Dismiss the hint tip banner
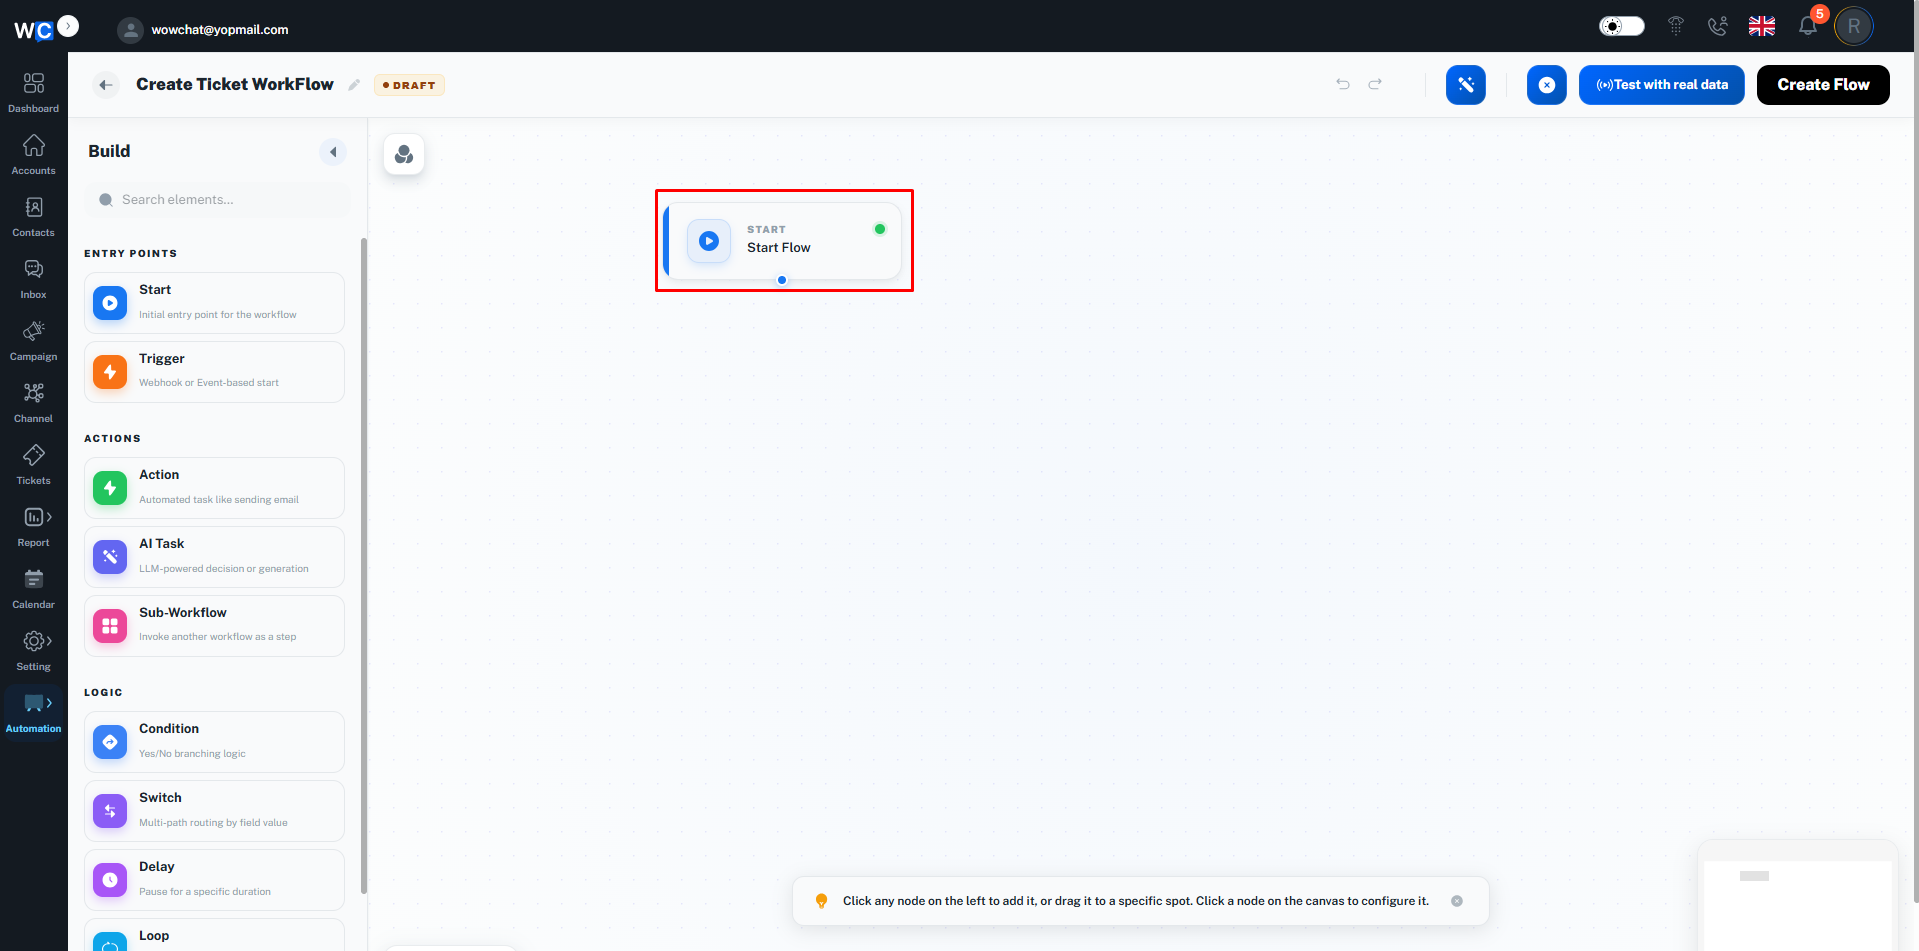1919x951 pixels. point(1457,901)
